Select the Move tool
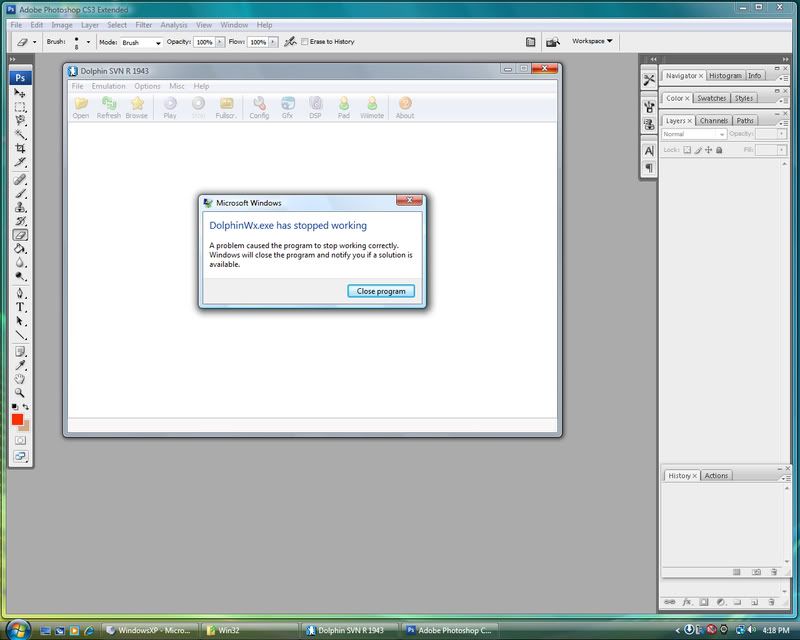 click(20, 93)
